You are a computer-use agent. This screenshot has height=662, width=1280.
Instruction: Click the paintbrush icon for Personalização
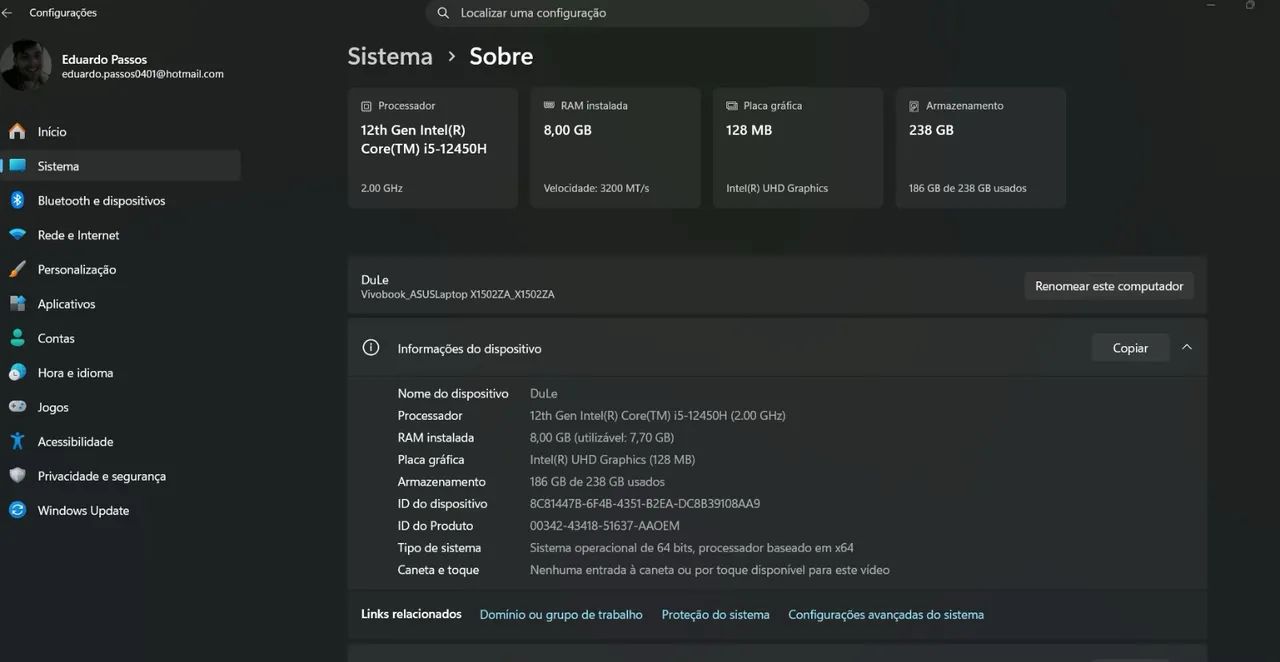(x=17, y=269)
